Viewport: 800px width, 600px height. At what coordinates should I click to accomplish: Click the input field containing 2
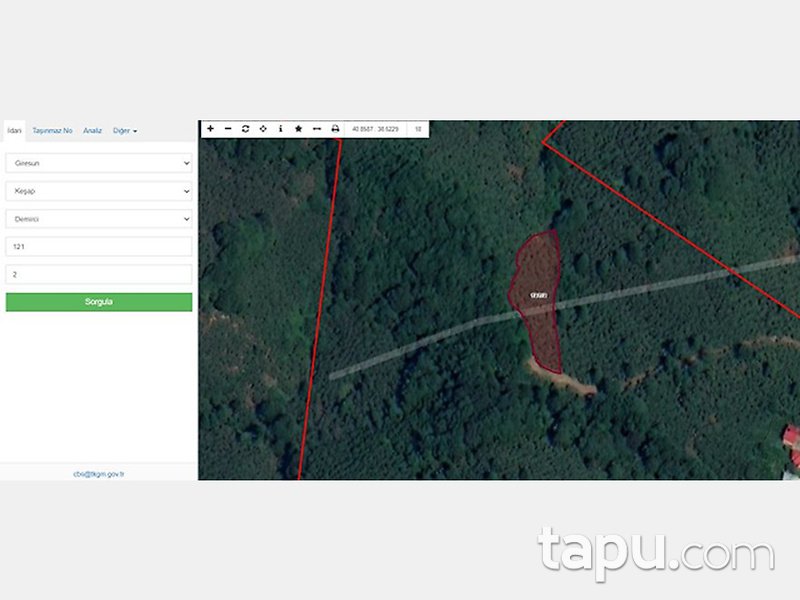[x=99, y=274]
